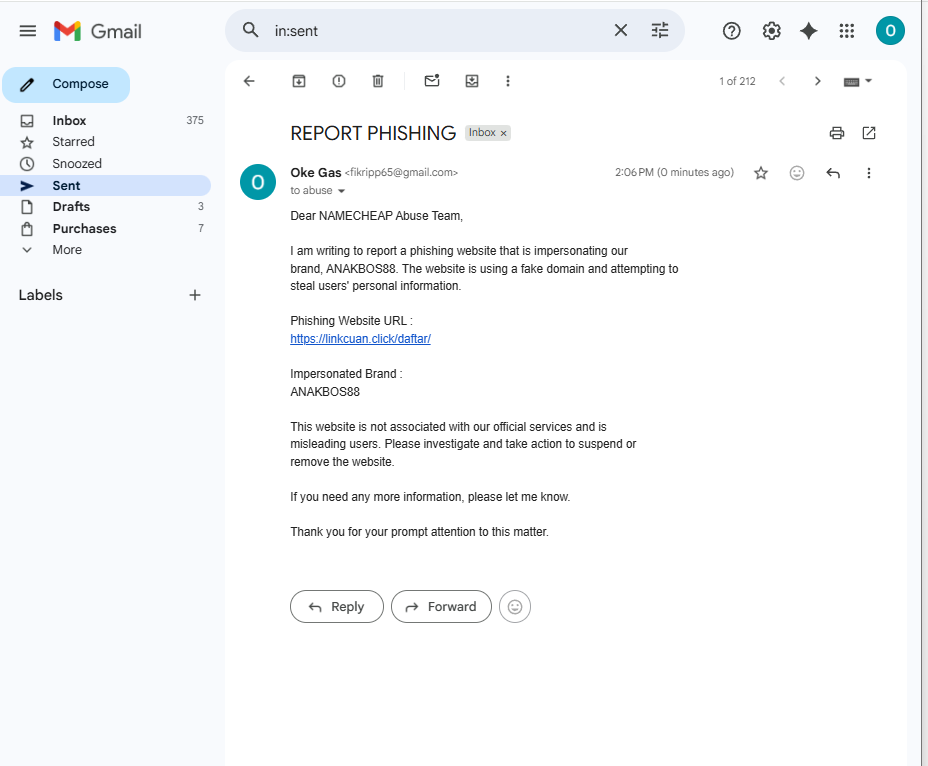
Task: Open the Purchases folder
Action: tap(105, 228)
